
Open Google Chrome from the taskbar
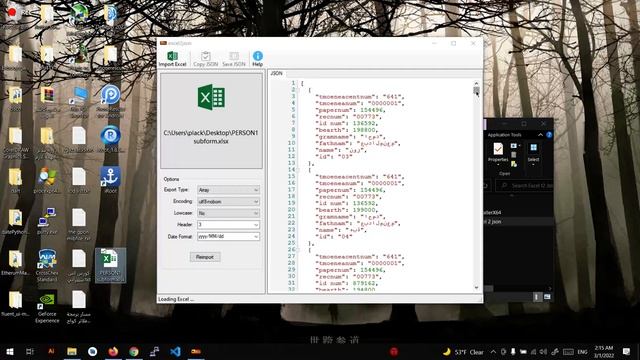click(x=134, y=351)
